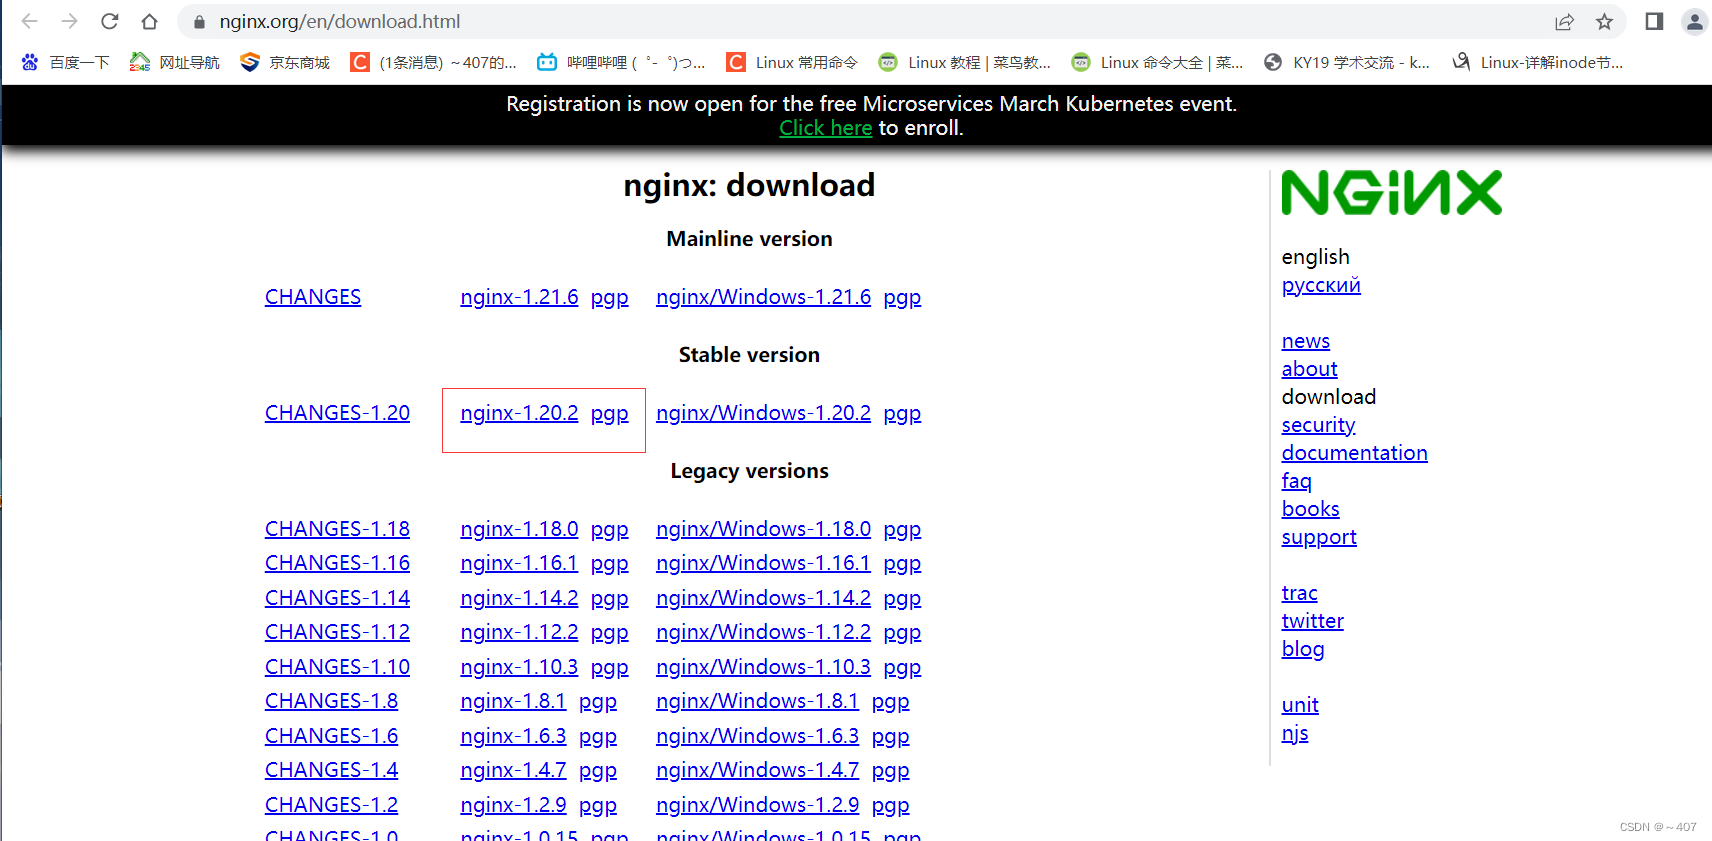
Task: Open the 京东商城 bookmark
Action: click(x=285, y=62)
